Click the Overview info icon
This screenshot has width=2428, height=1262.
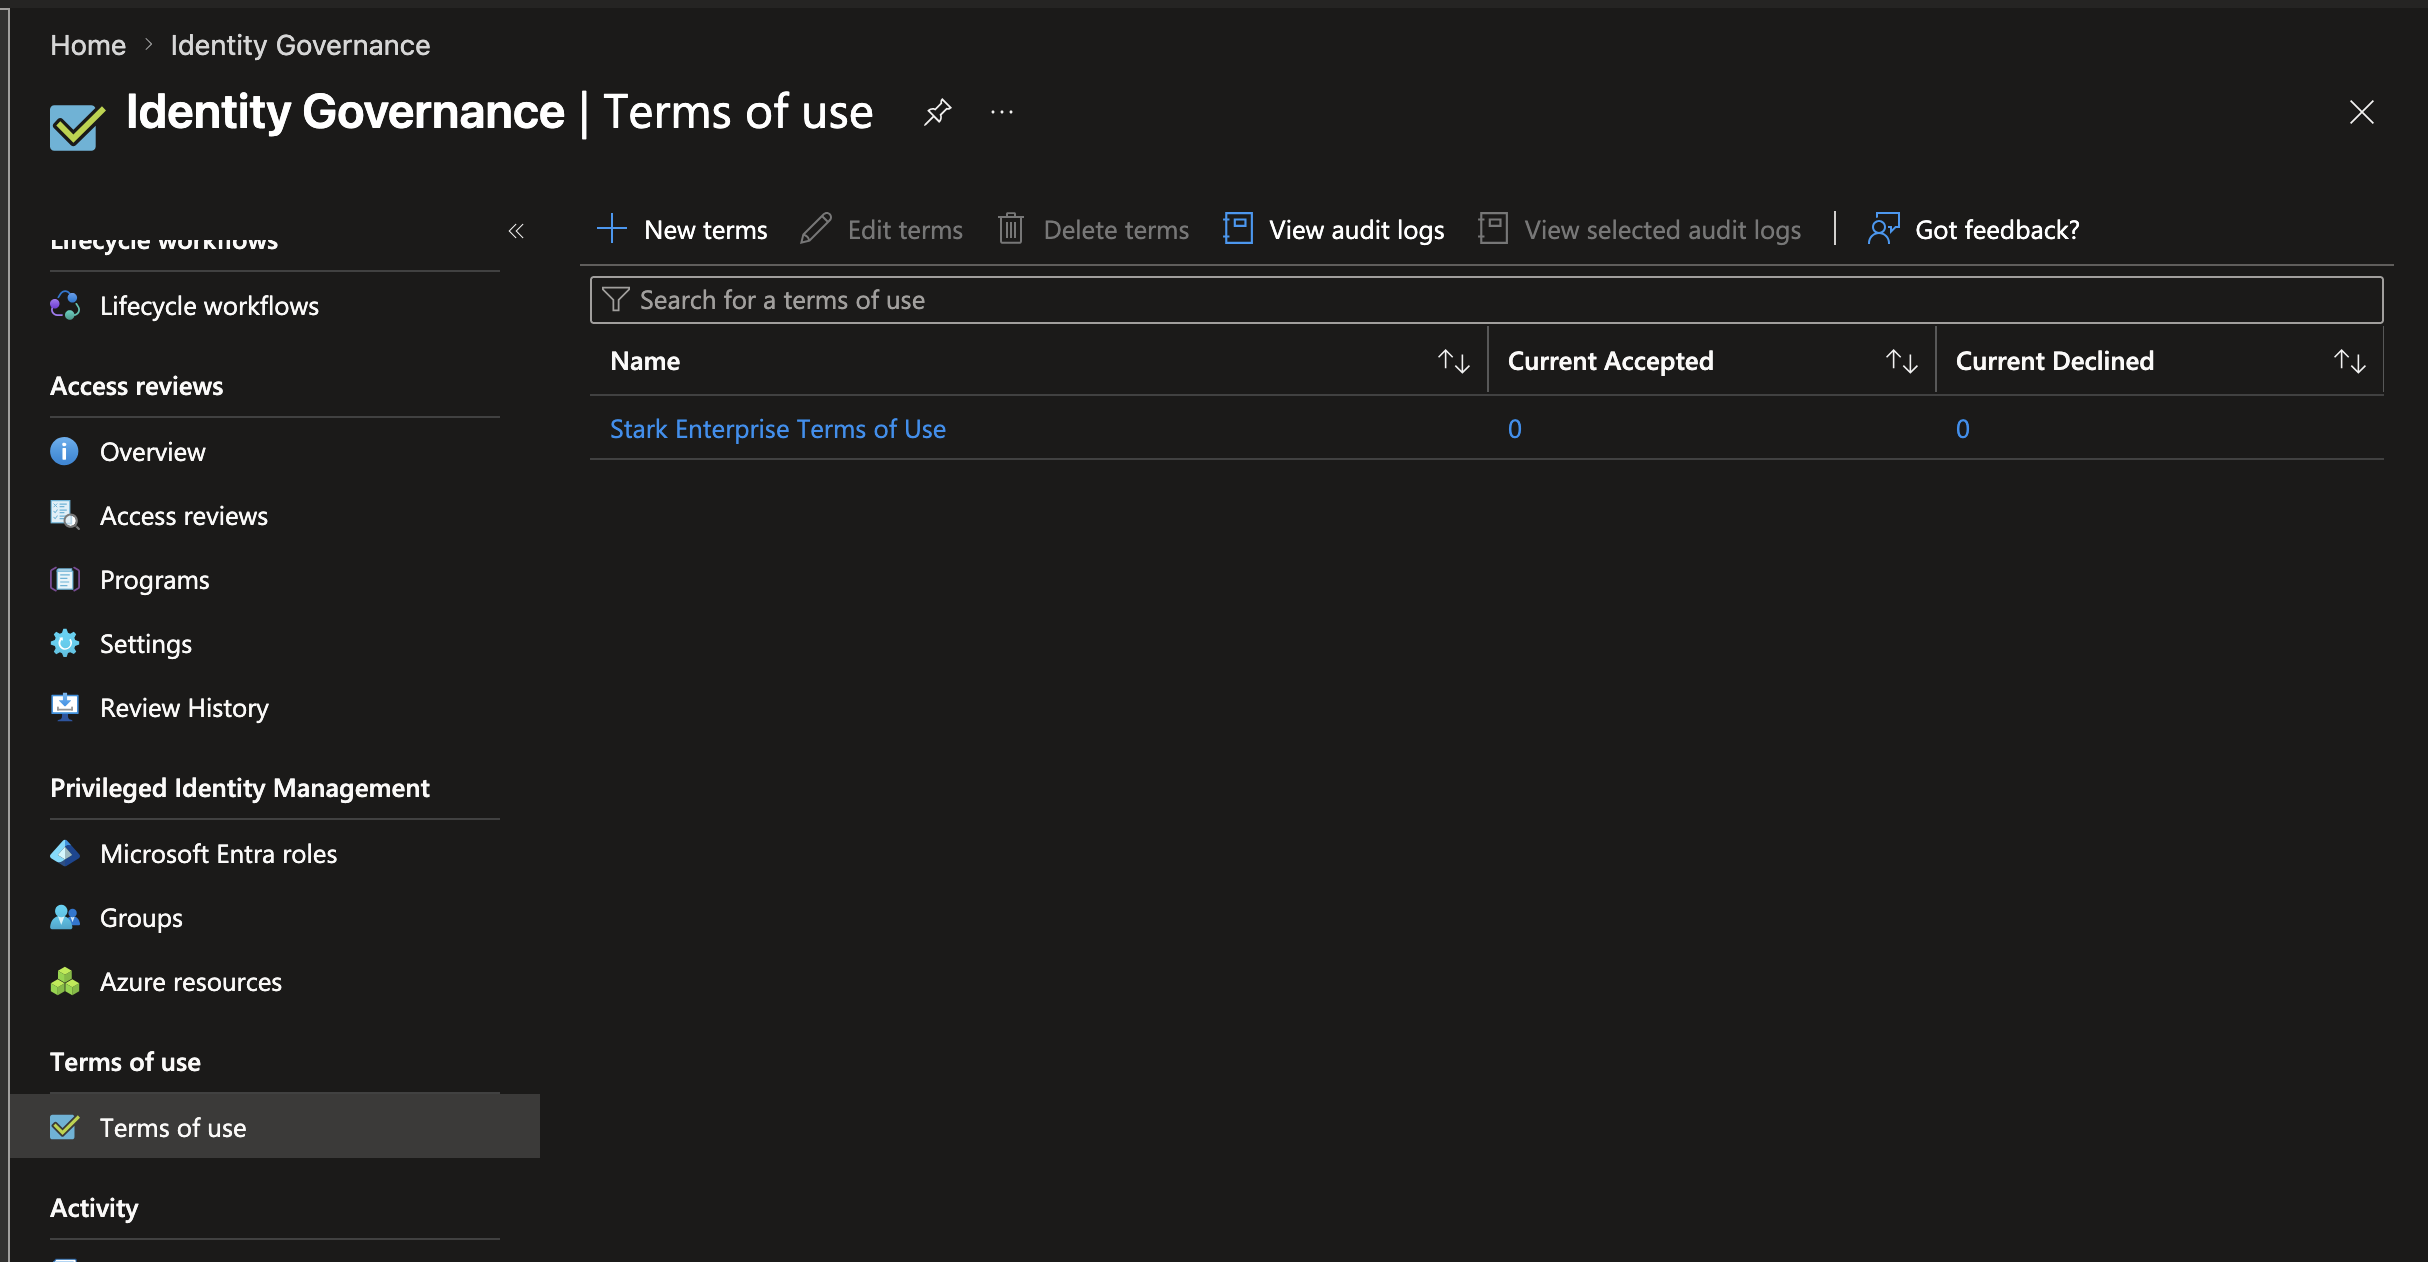pyautogui.click(x=64, y=451)
